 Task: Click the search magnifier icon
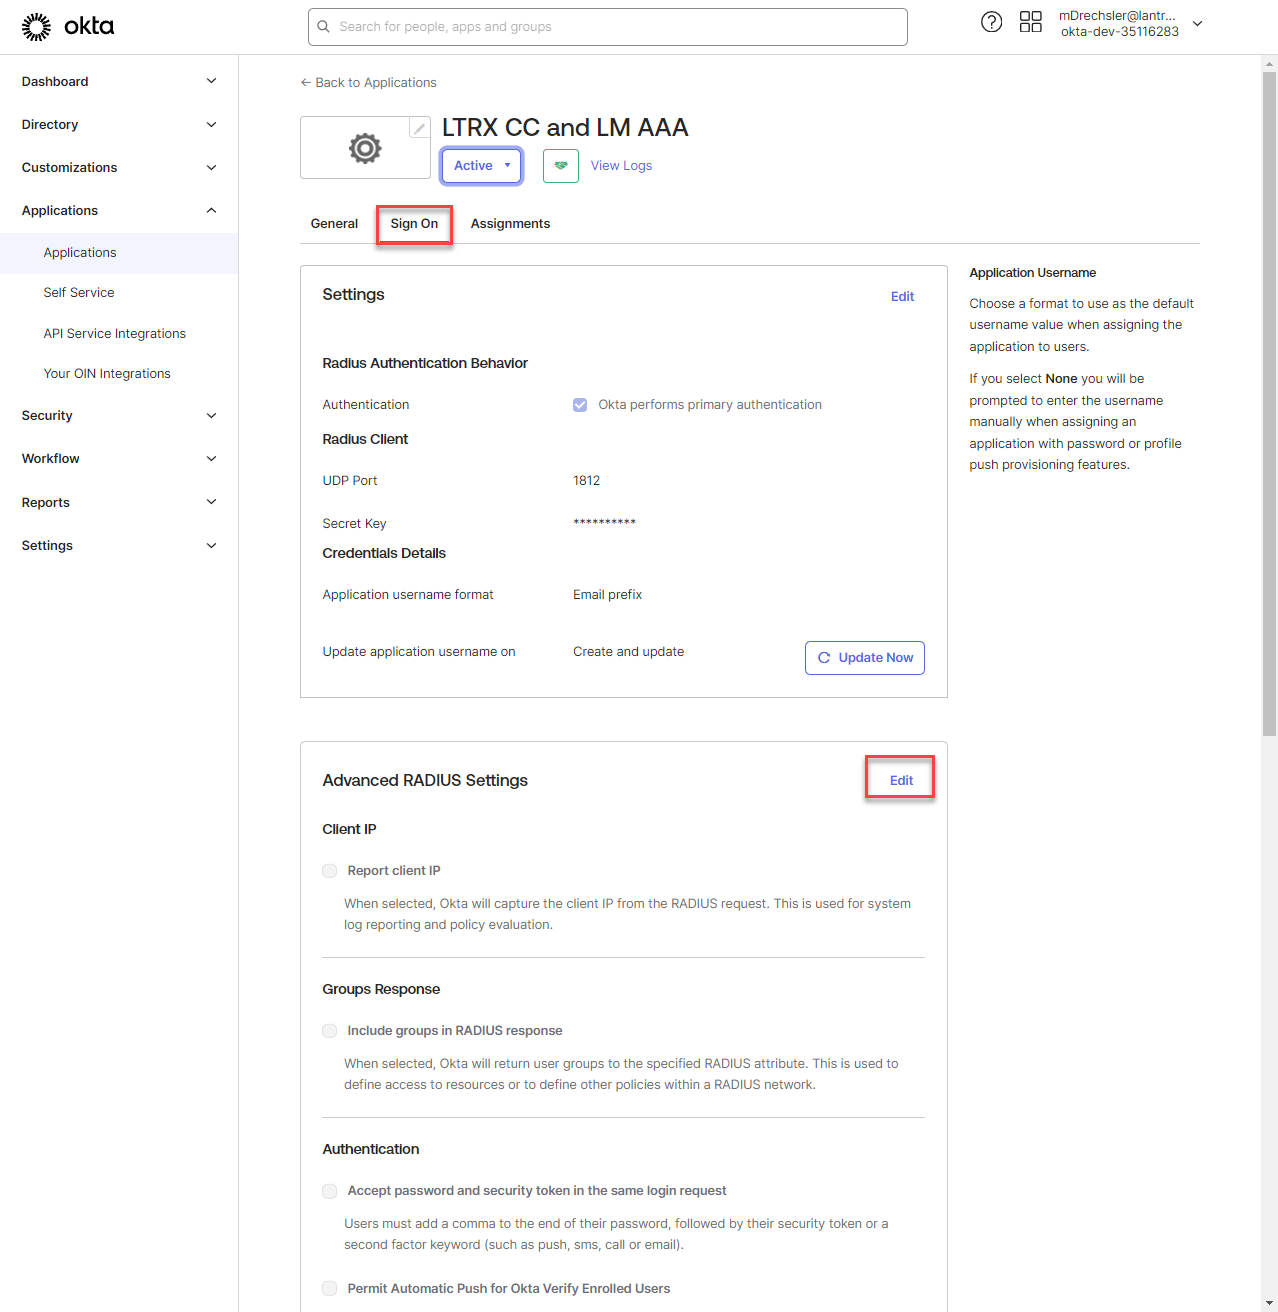click(324, 27)
